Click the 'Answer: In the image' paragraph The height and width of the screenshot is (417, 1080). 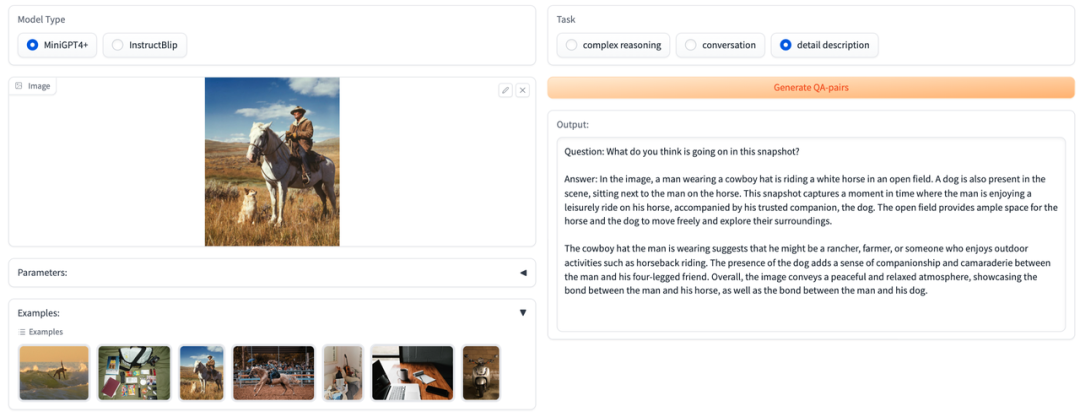(x=810, y=201)
